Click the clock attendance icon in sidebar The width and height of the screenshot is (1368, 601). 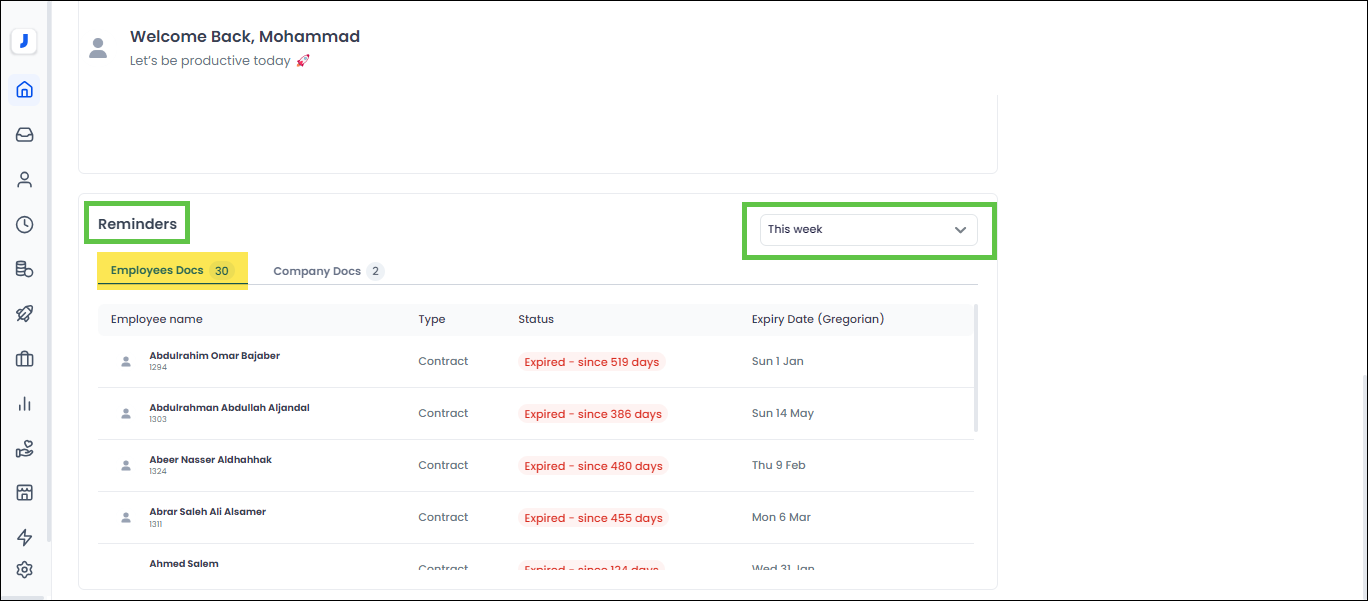25,225
